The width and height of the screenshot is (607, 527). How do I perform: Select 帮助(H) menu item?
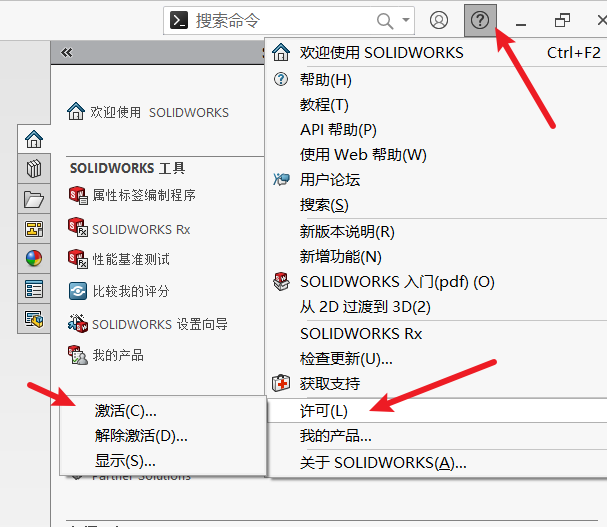pos(436,80)
